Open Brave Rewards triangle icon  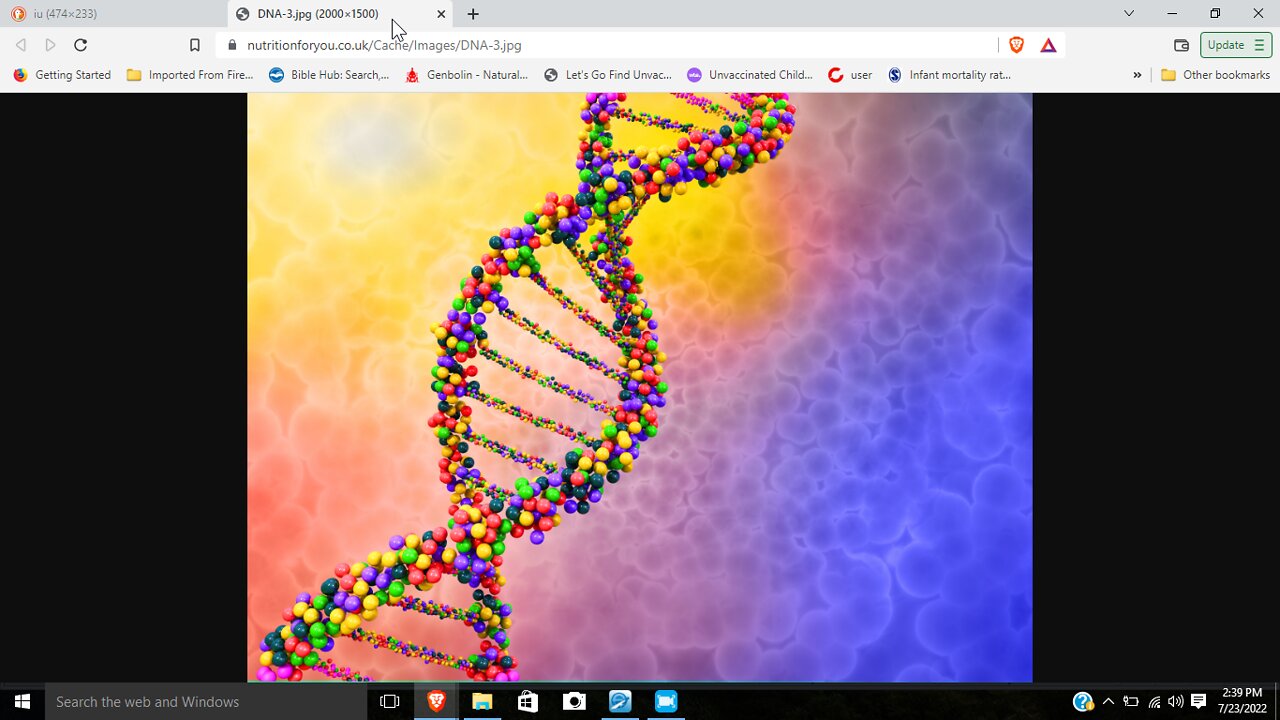(1048, 45)
